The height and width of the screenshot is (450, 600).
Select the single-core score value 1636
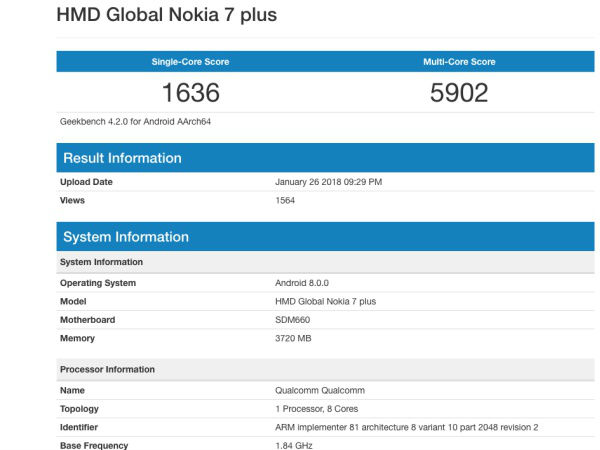[x=191, y=93]
